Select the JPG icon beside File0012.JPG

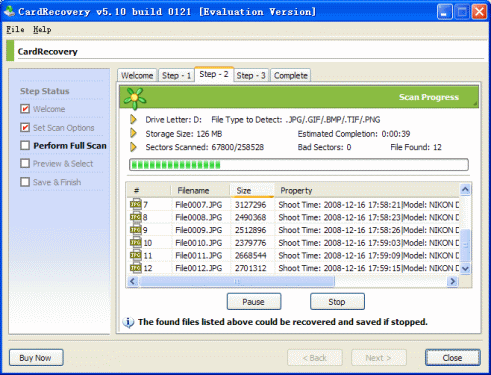[135, 268]
